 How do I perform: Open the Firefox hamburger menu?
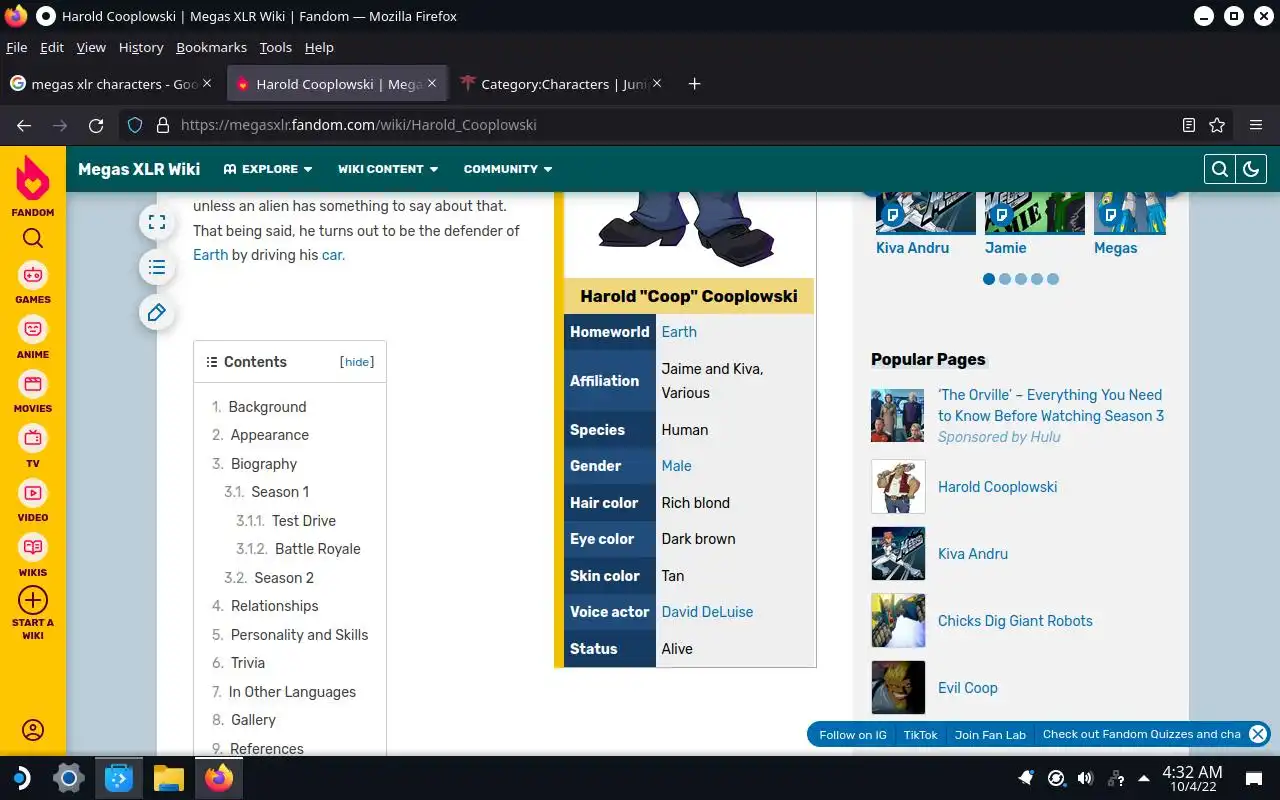[x=1256, y=125]
